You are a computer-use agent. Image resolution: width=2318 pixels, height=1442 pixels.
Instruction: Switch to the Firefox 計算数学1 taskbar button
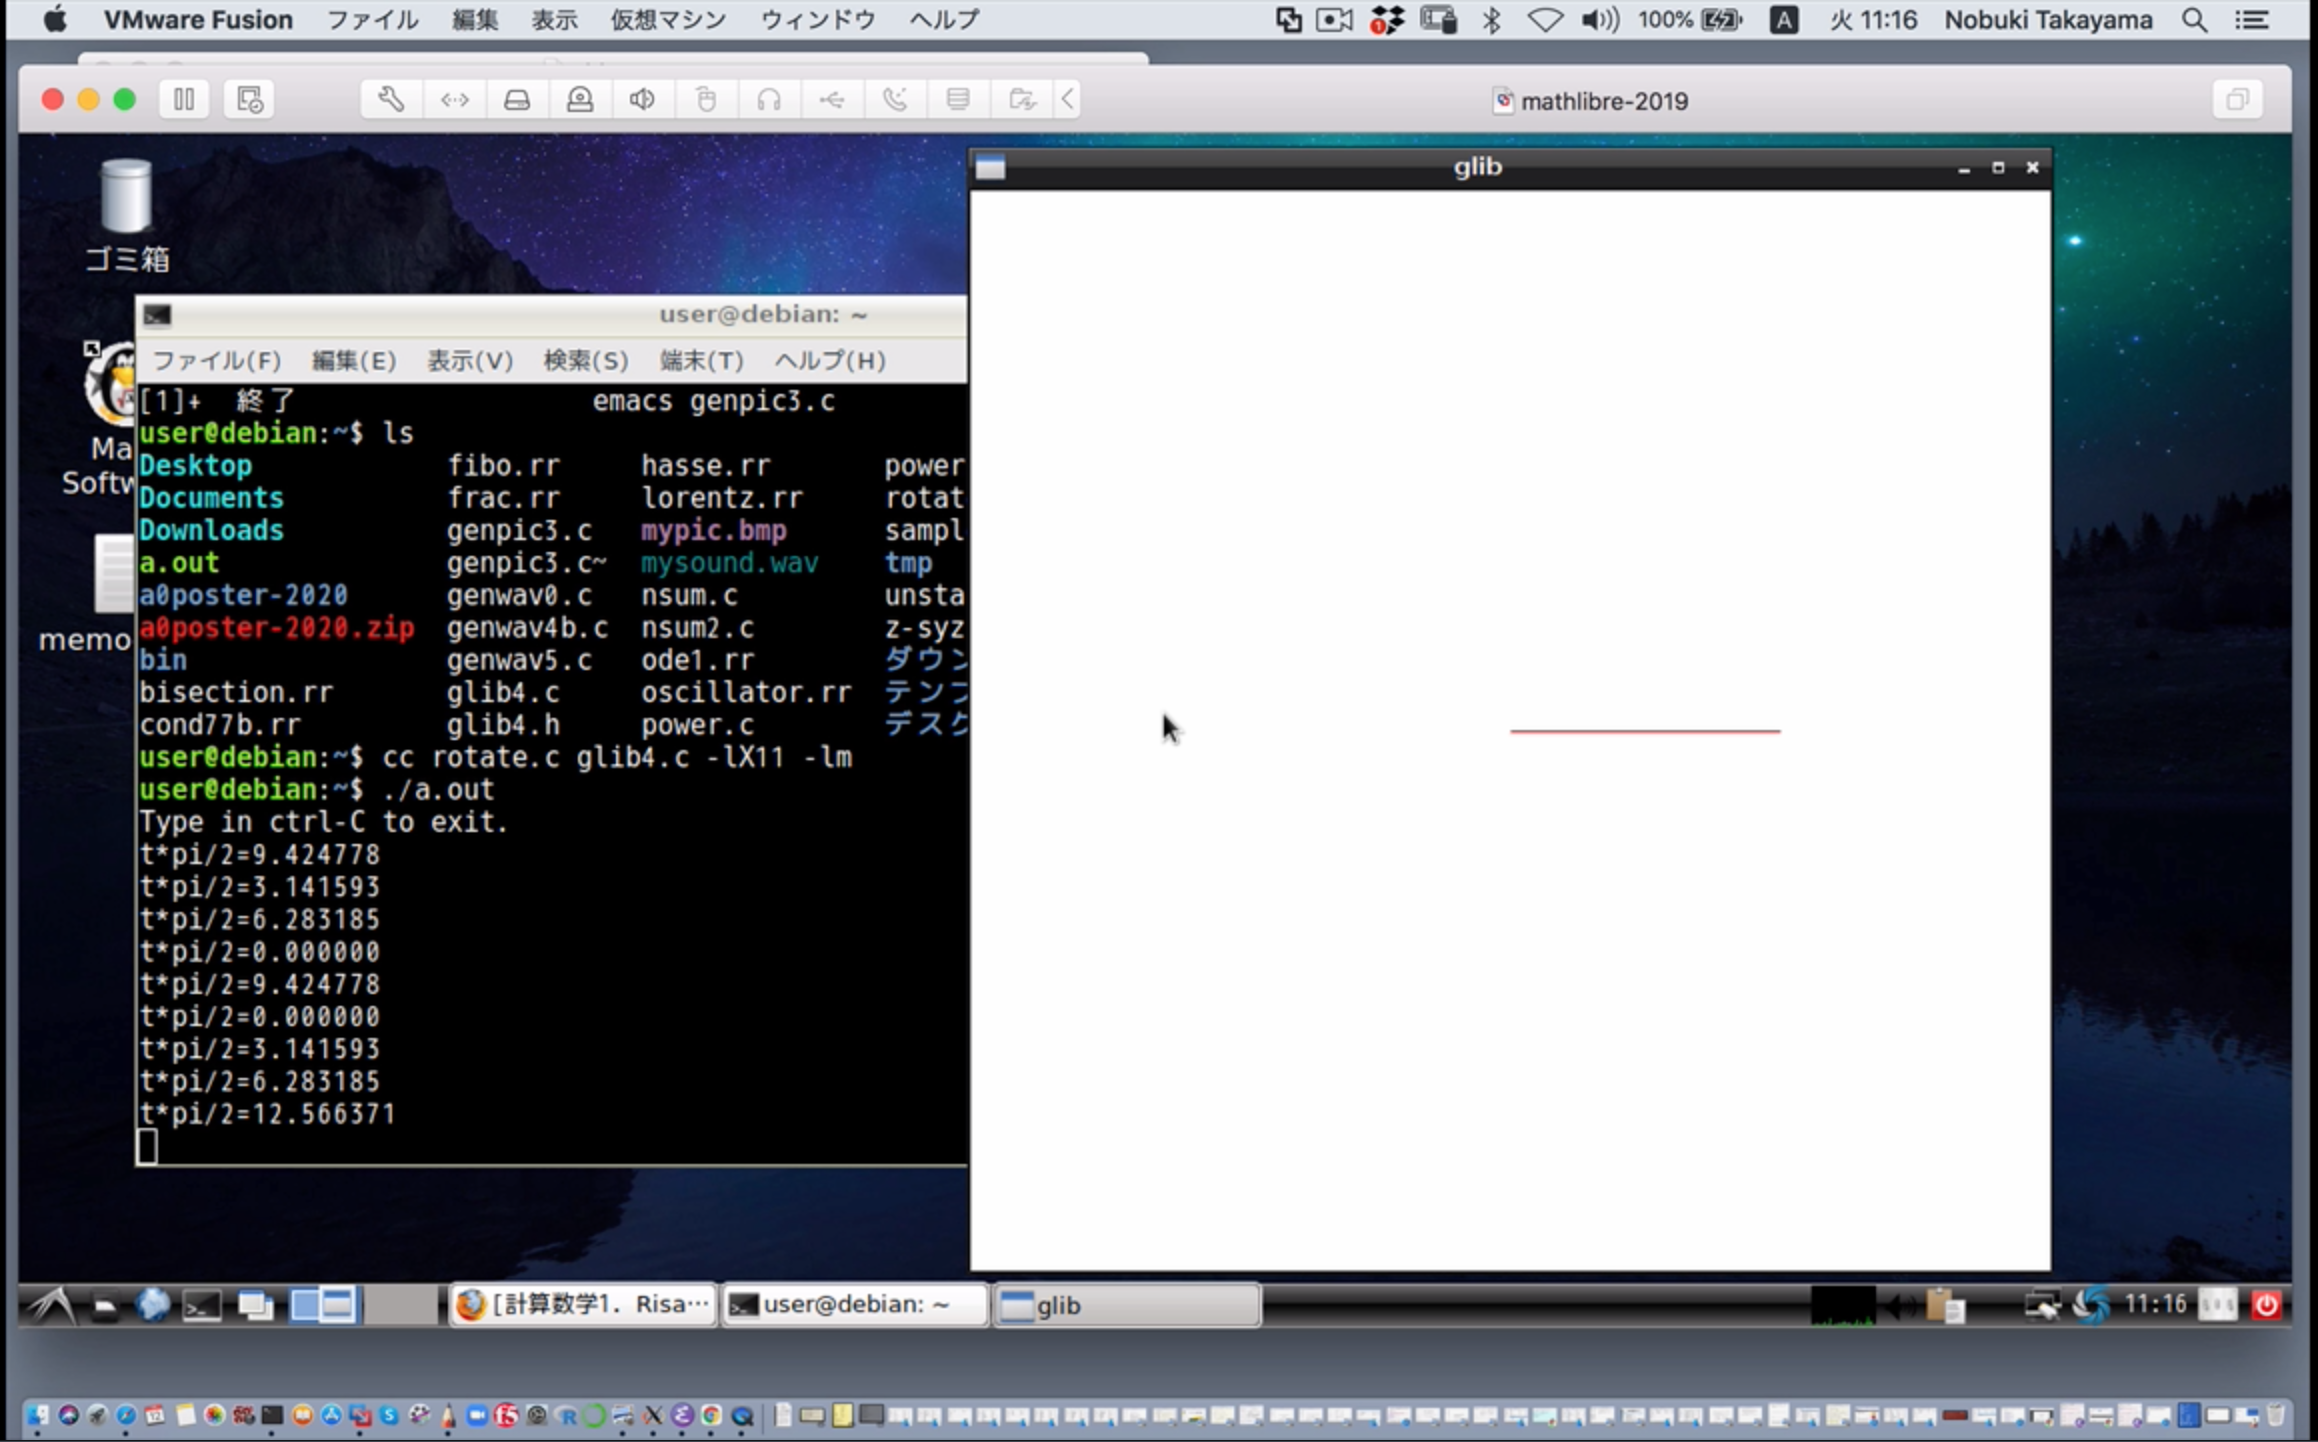[x=583, y=1304]
